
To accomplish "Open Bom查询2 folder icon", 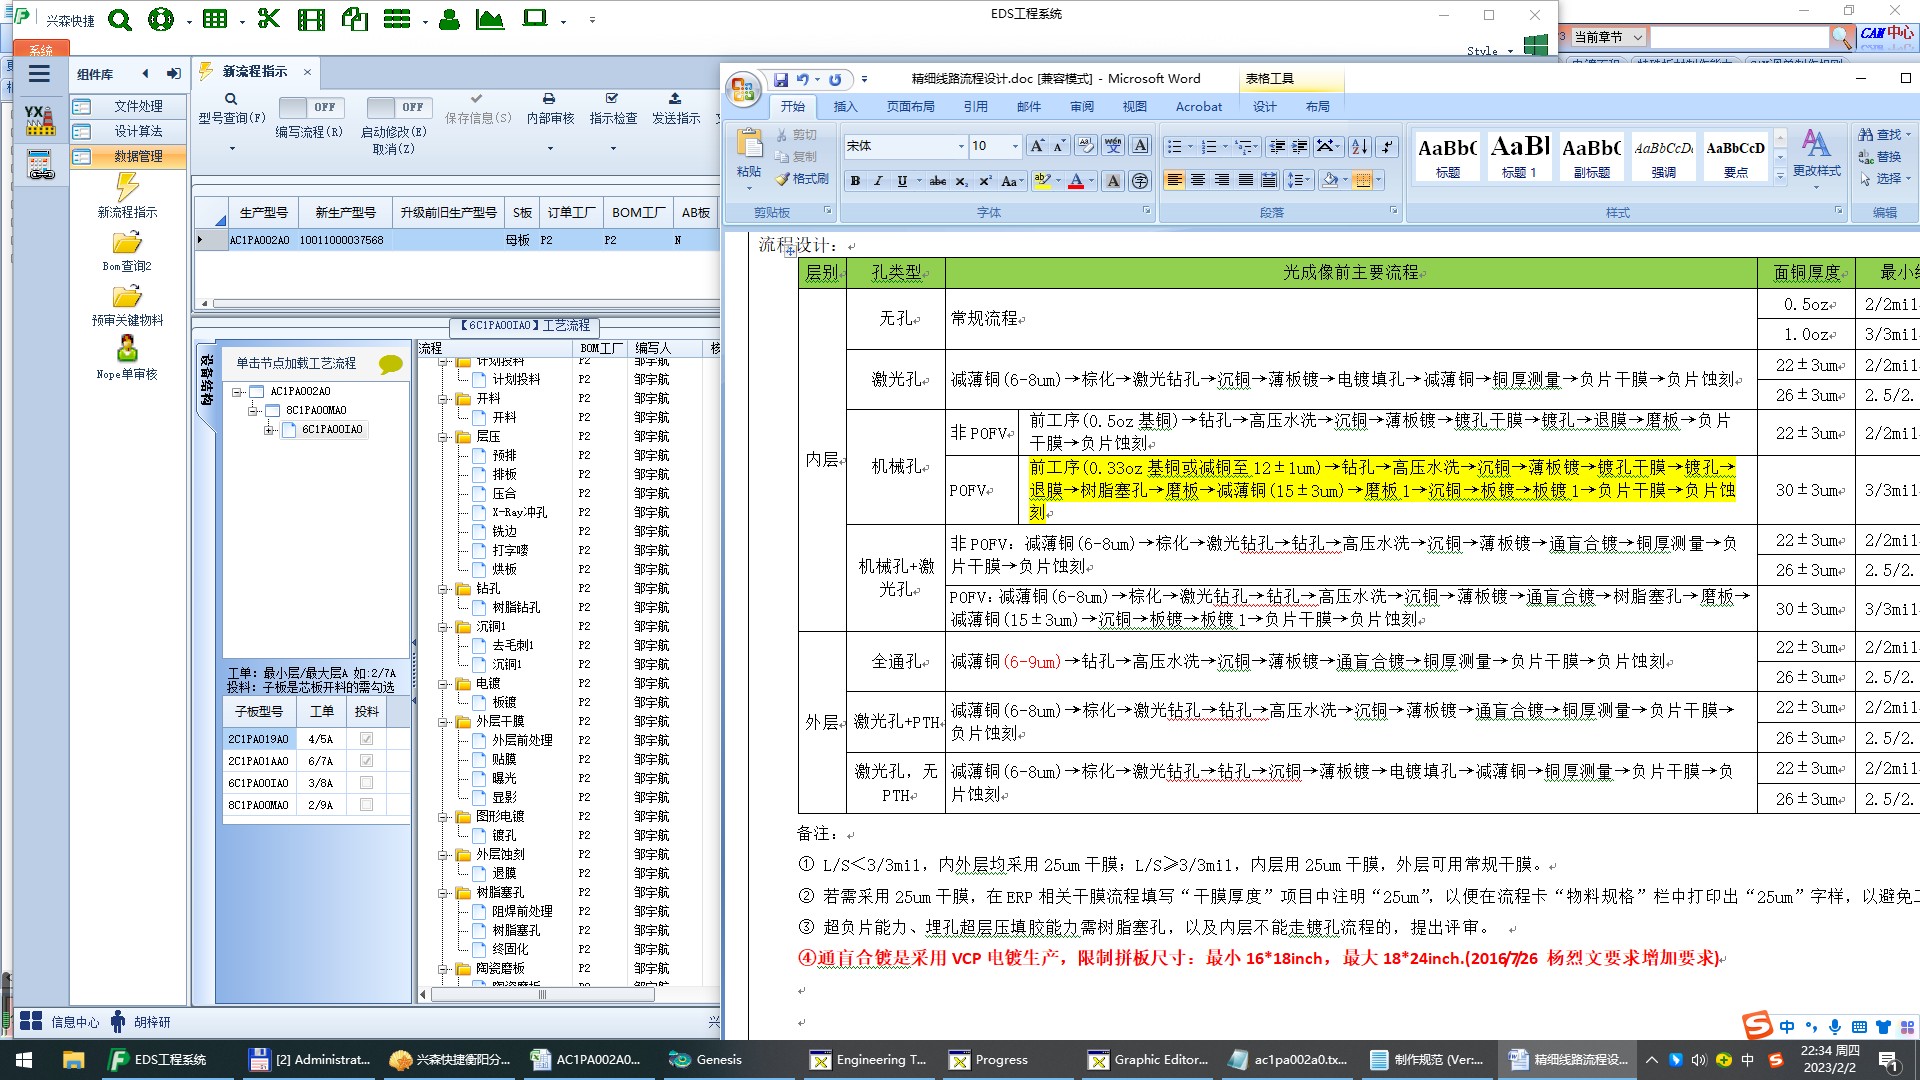I will coord(127,243).
